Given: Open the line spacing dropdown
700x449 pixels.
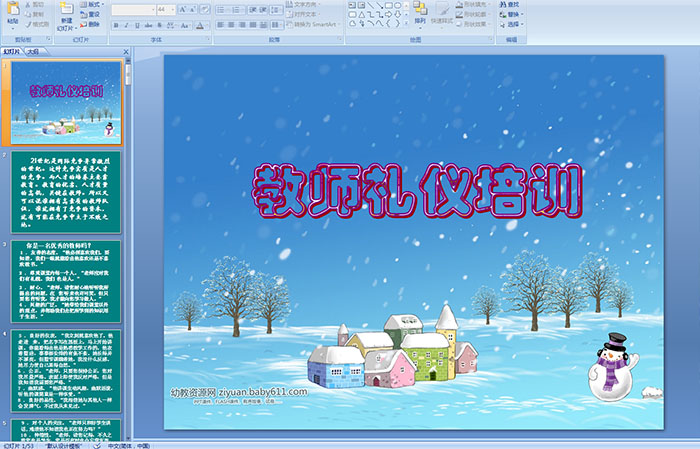Looking at the screenshot, I should pyautogui.click(x=277, y=9).
